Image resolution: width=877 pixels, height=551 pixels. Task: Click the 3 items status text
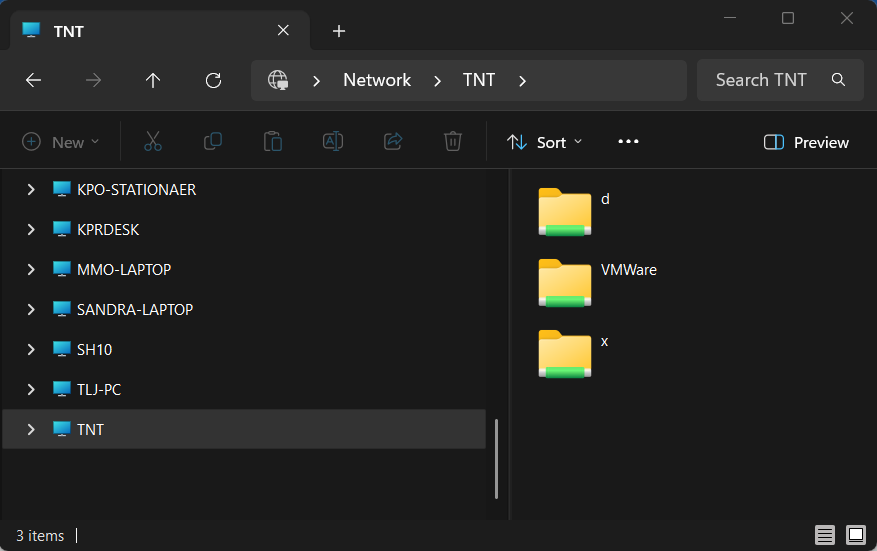(40, 535)
